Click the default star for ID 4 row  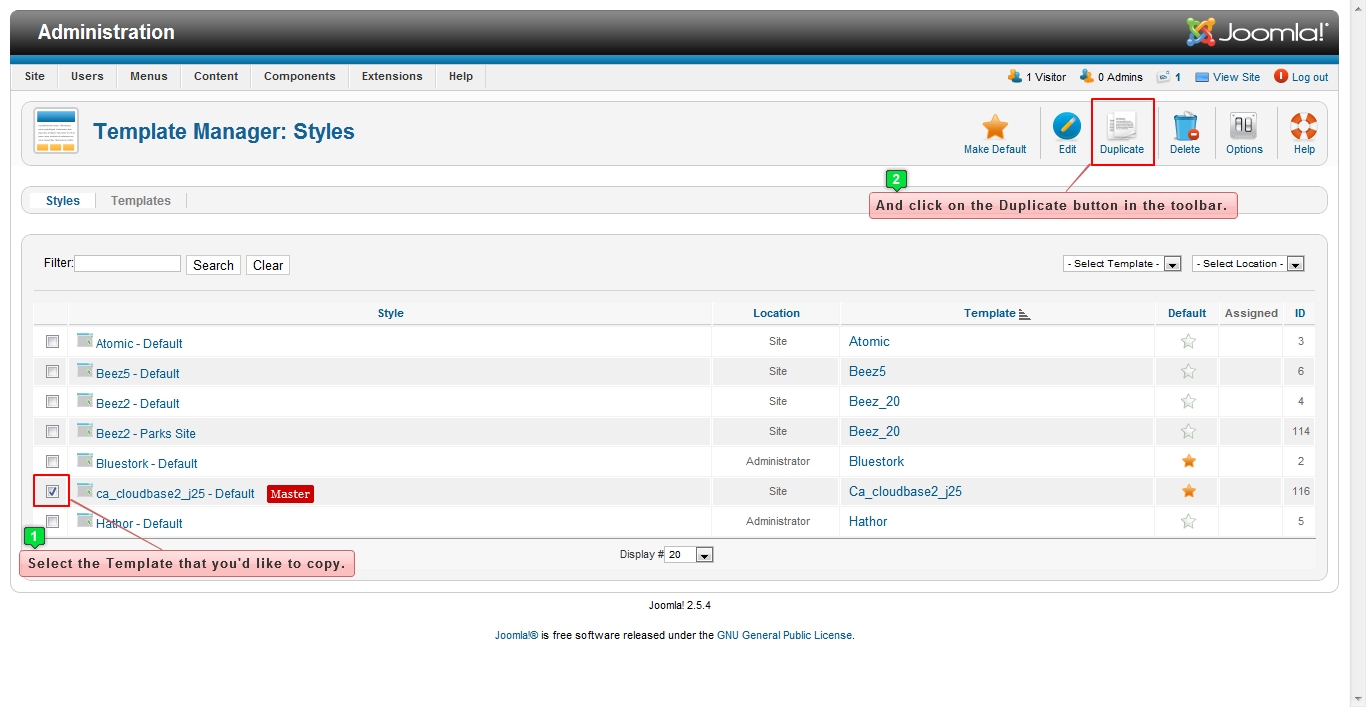[x=1188, y=401]
